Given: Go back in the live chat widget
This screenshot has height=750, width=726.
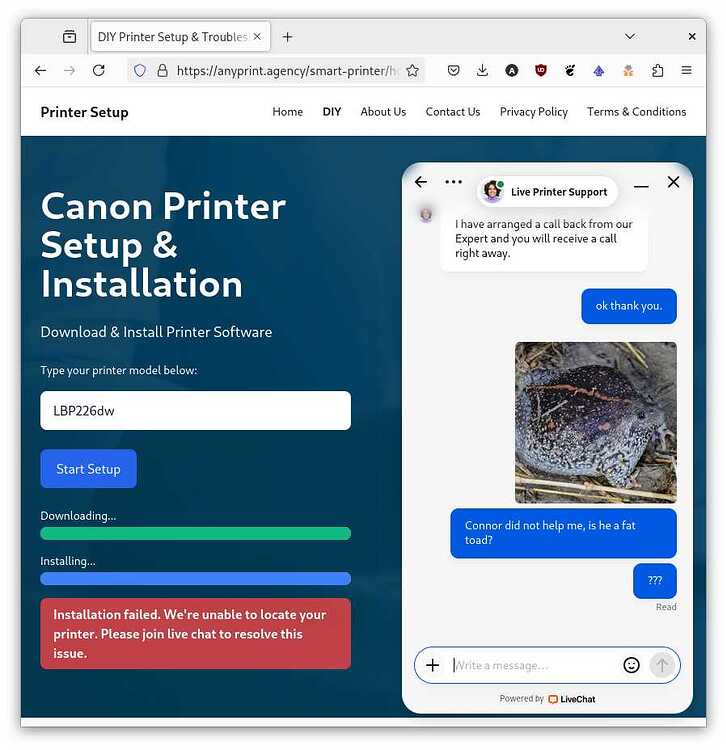Looking at the screenshot, I should point(421,182).
